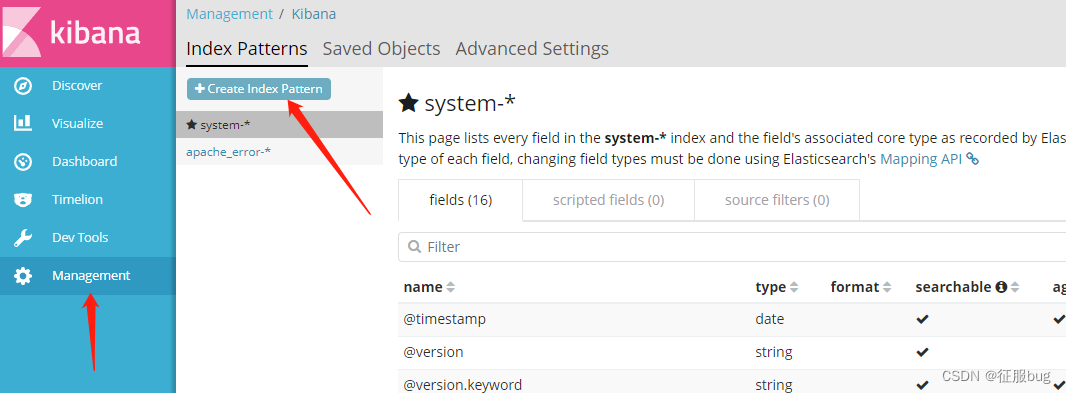This screenshot has height=393, width=1066.
Task: Click the Visualize sidebar label
Action: 78,124
